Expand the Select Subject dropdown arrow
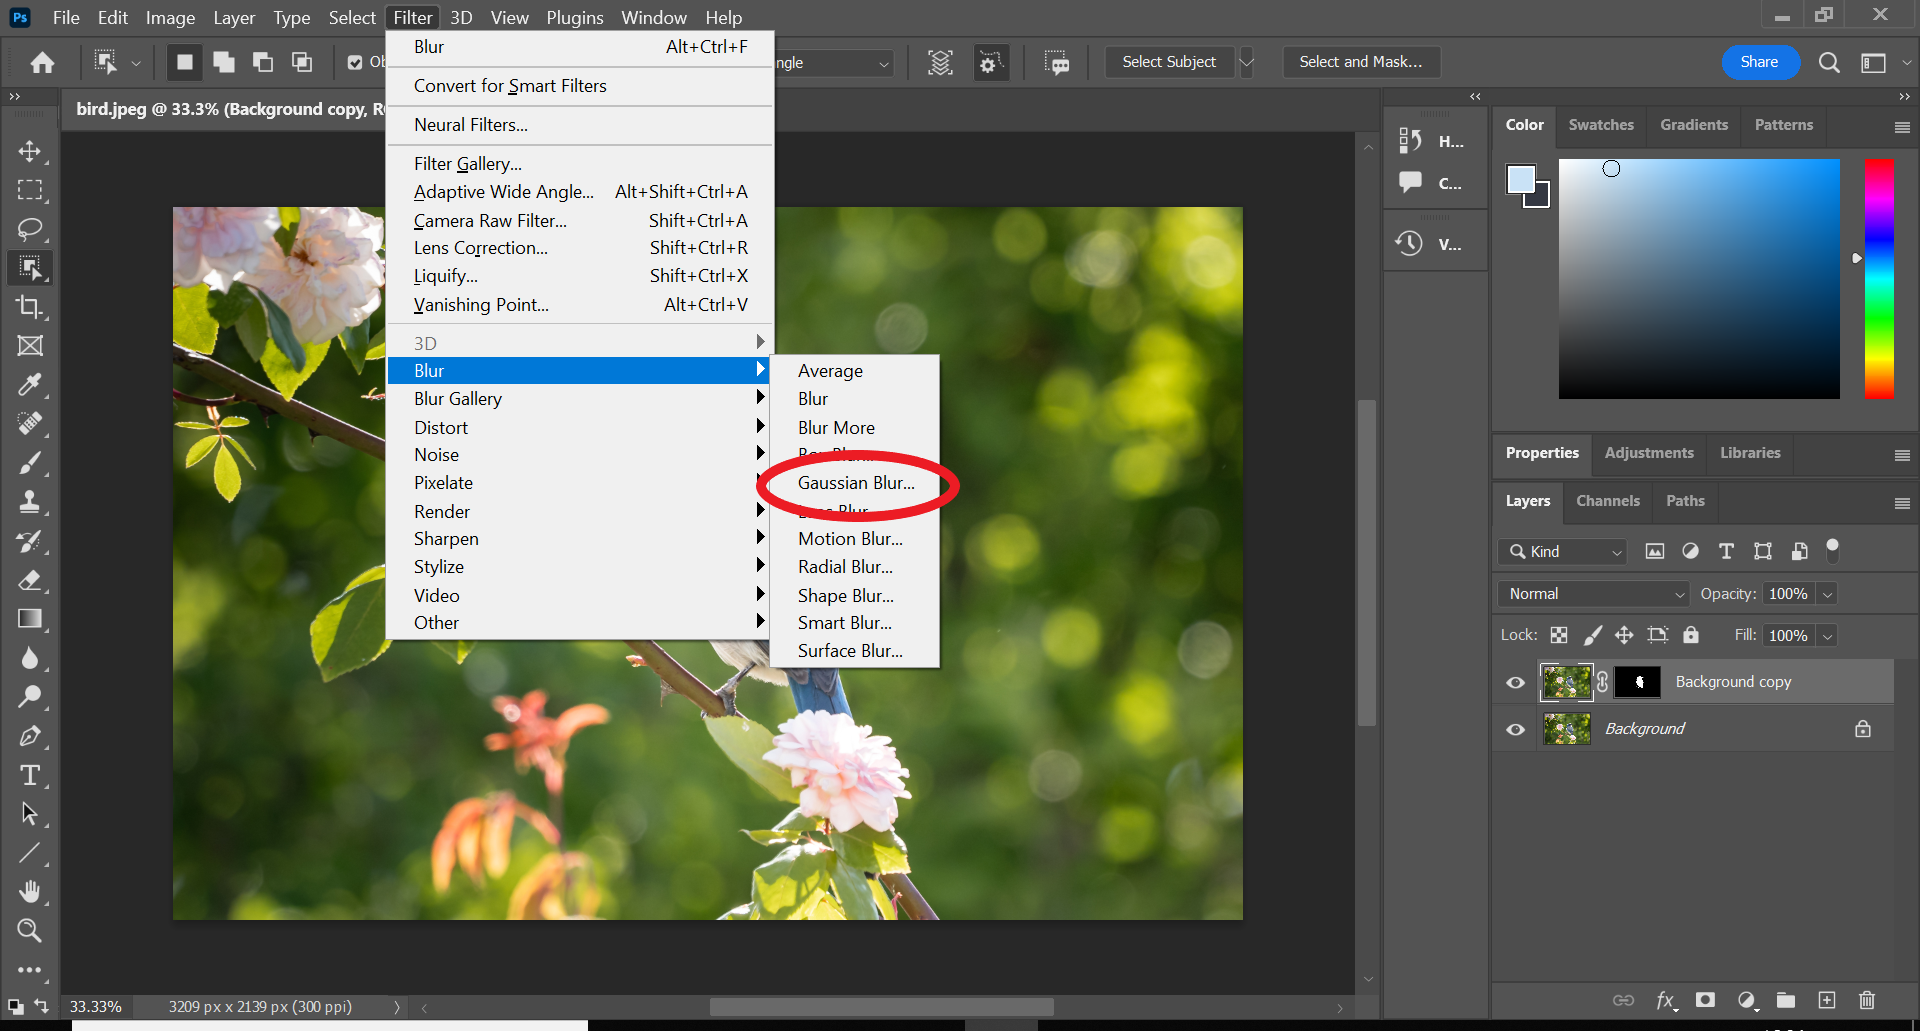The width and height of the screenshot is (1920, 1031). point(1247,62)
